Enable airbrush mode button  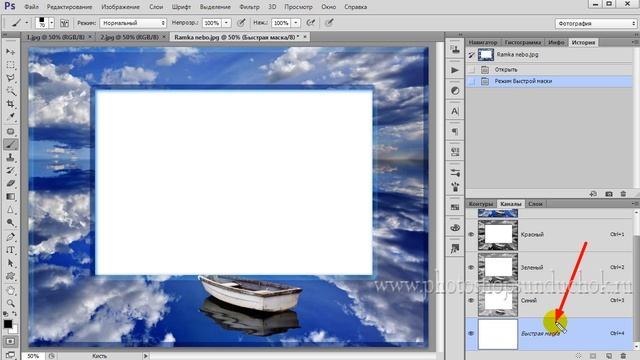pyautogui.click(x=311, y=23)
